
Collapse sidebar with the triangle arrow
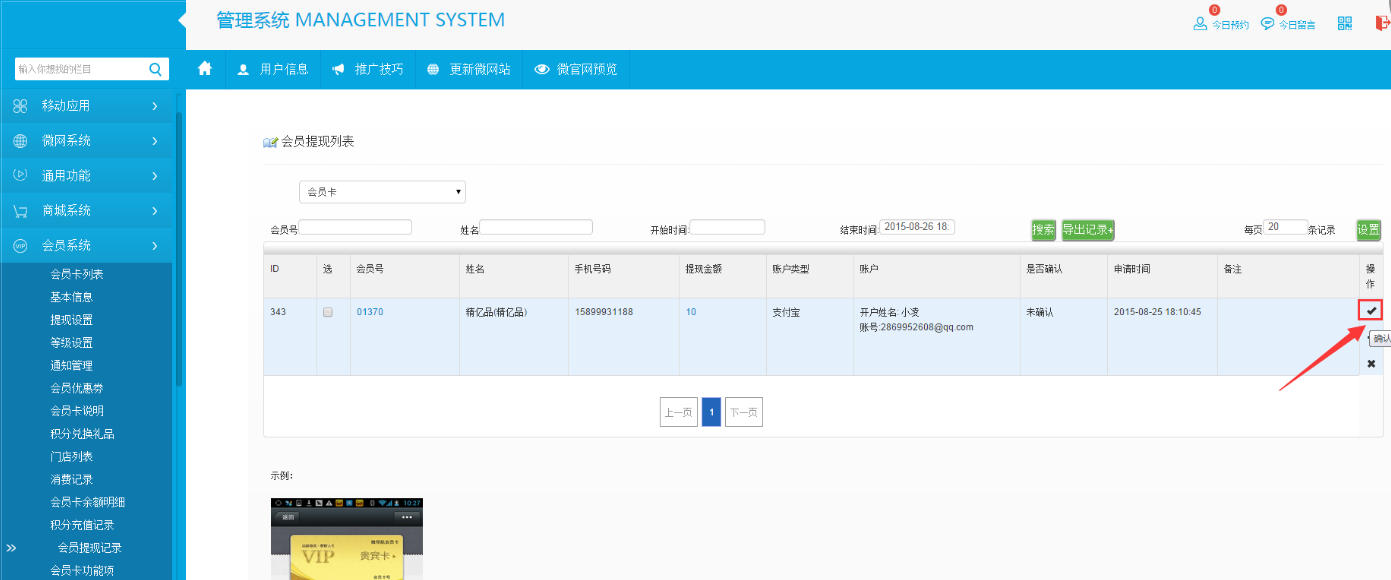pyautogui.click(x=182, y=20)
